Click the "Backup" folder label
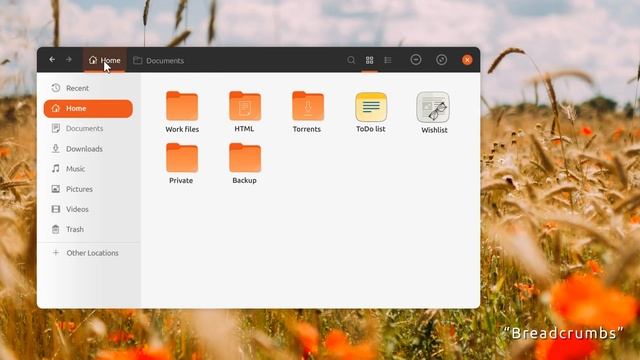 point(244,180)
